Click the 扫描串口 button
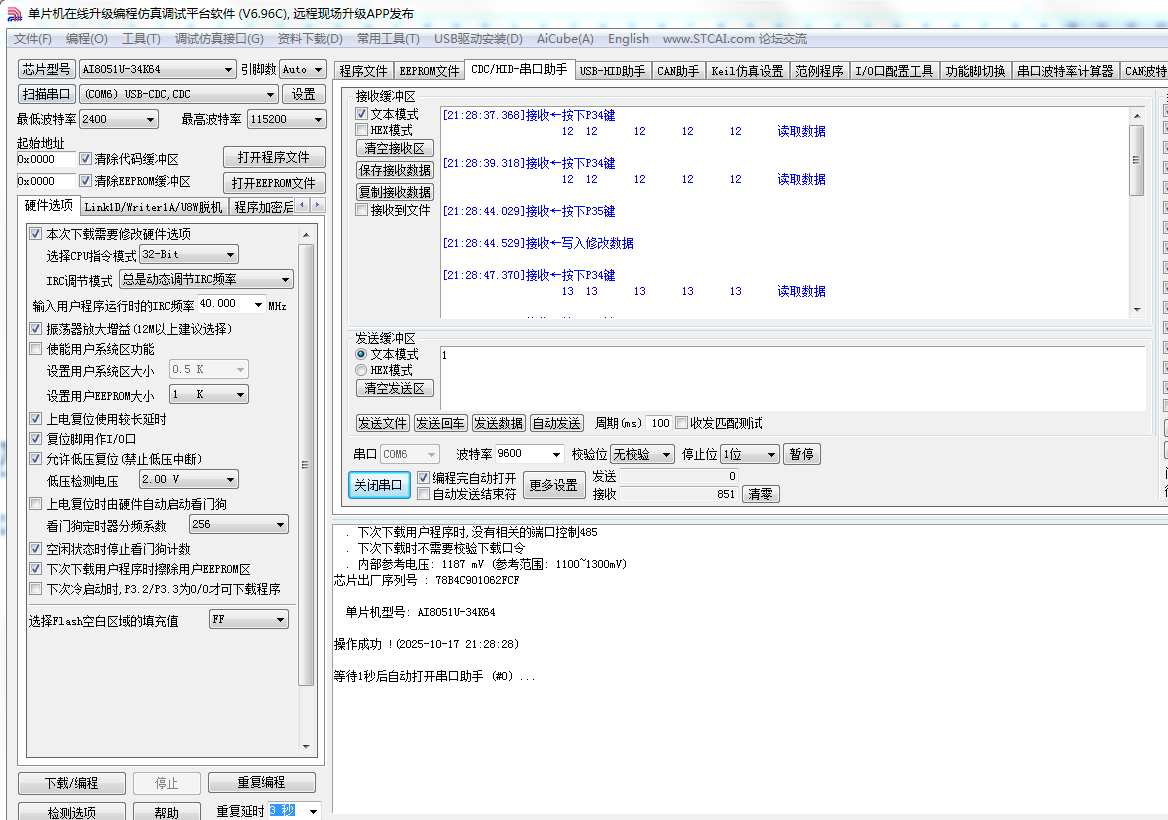1168x820 pixels. coord(45,93)
